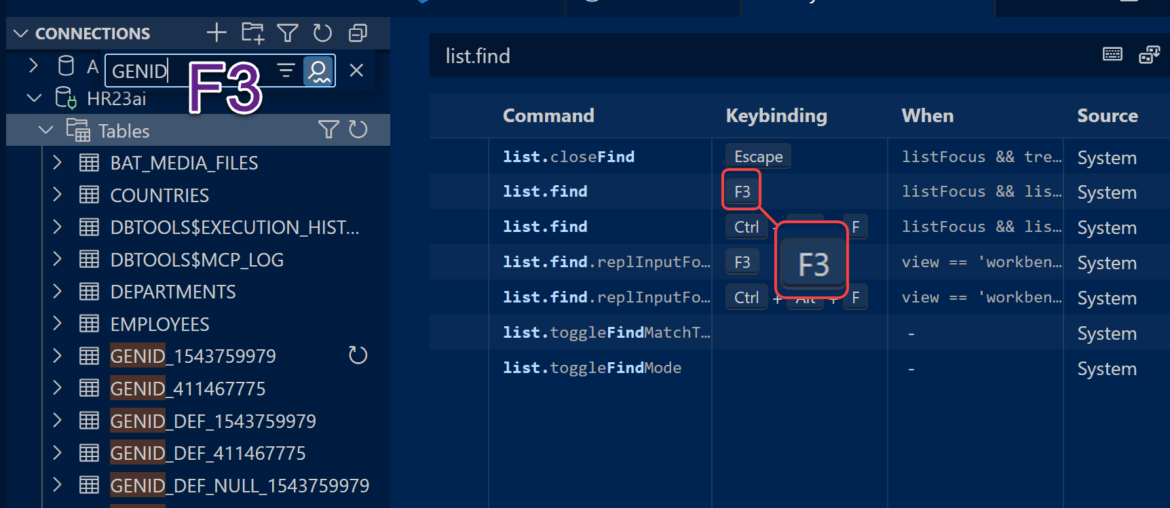Viewport: 1170px width, 508px height.
Task: Collapse the HR23ai connection node
Action: 35,98
